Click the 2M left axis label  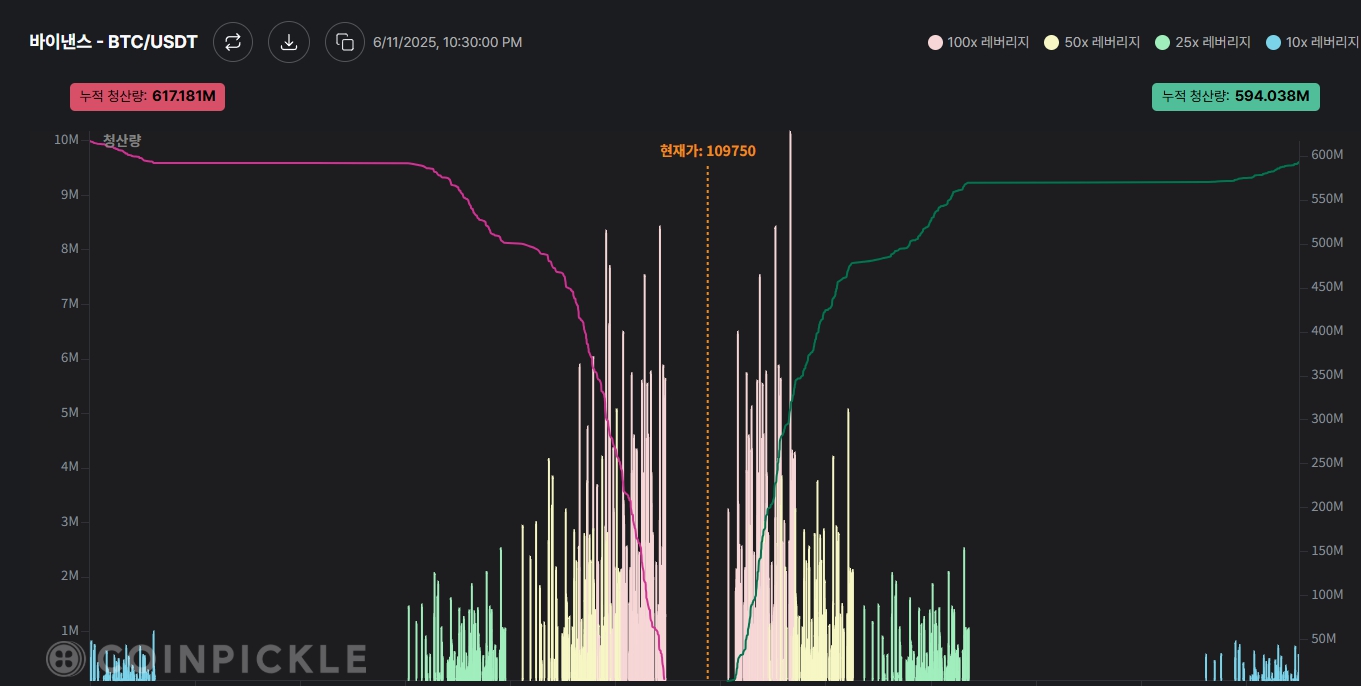[x=70, y=576]
